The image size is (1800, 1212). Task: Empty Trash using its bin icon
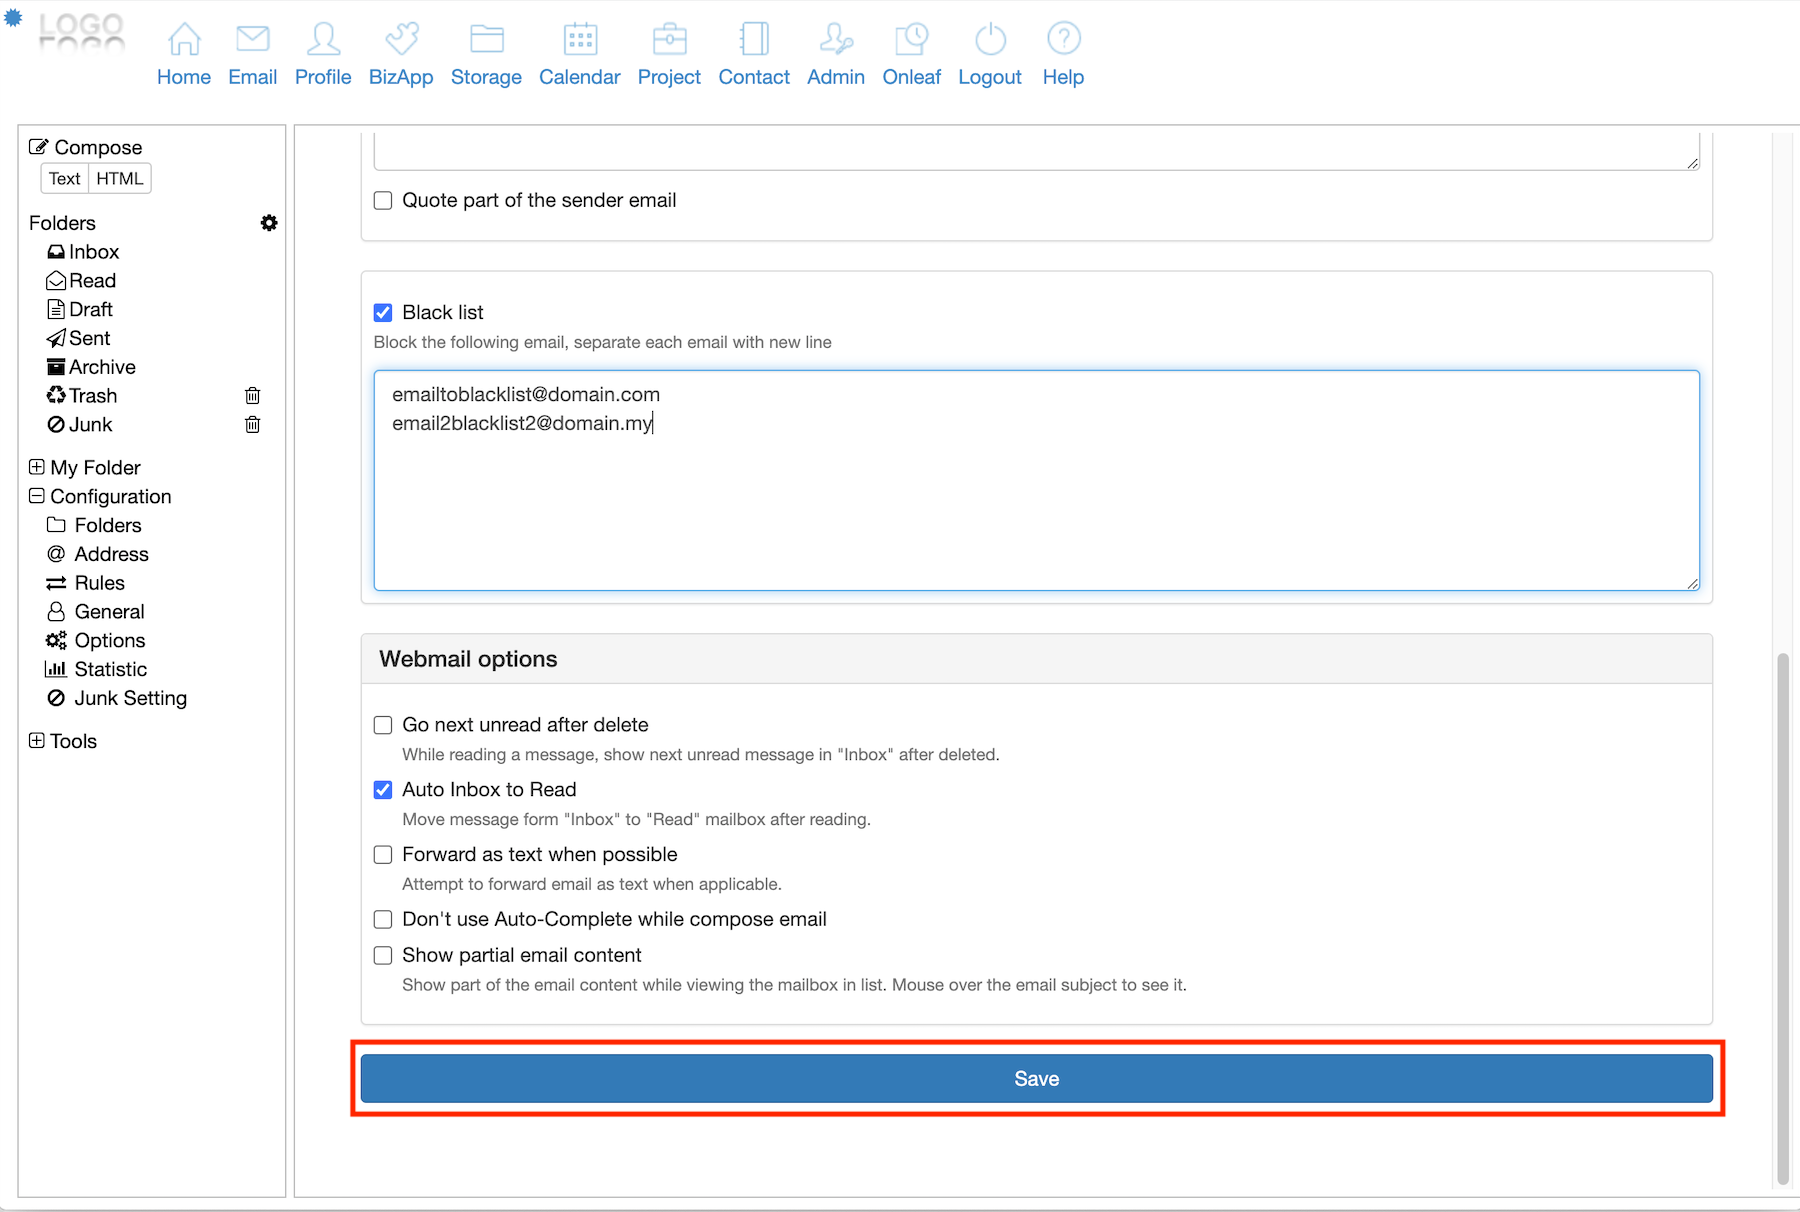click(x=253, y=396)
